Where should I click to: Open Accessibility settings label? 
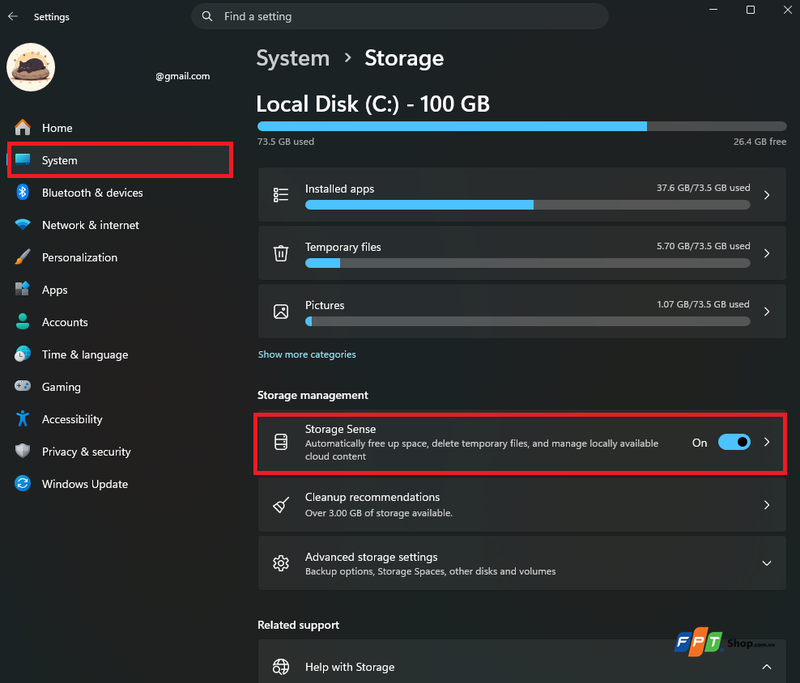click(x=72, y=419)
